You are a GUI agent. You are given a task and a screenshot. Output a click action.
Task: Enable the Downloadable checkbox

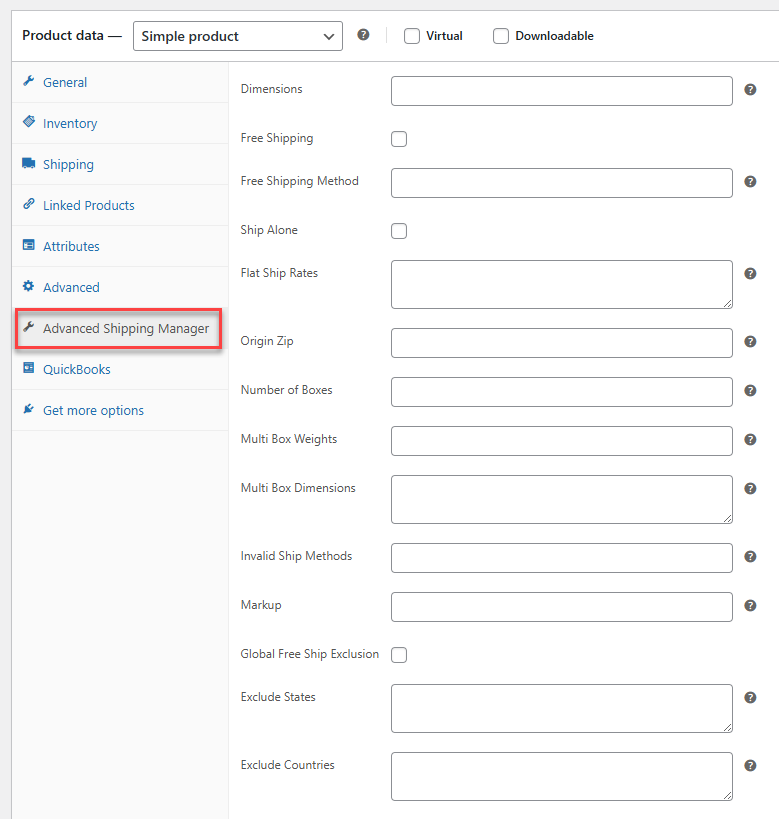[501, 36]
